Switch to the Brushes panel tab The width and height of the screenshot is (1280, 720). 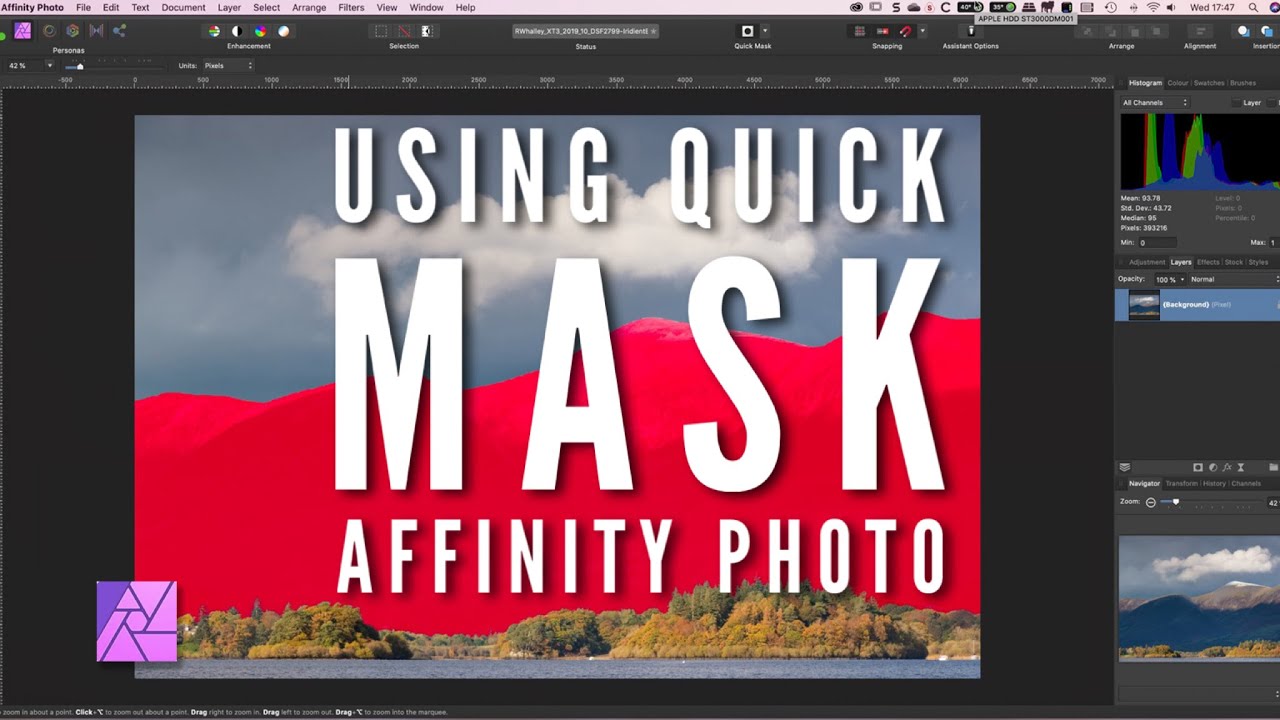pos(1243,83)
